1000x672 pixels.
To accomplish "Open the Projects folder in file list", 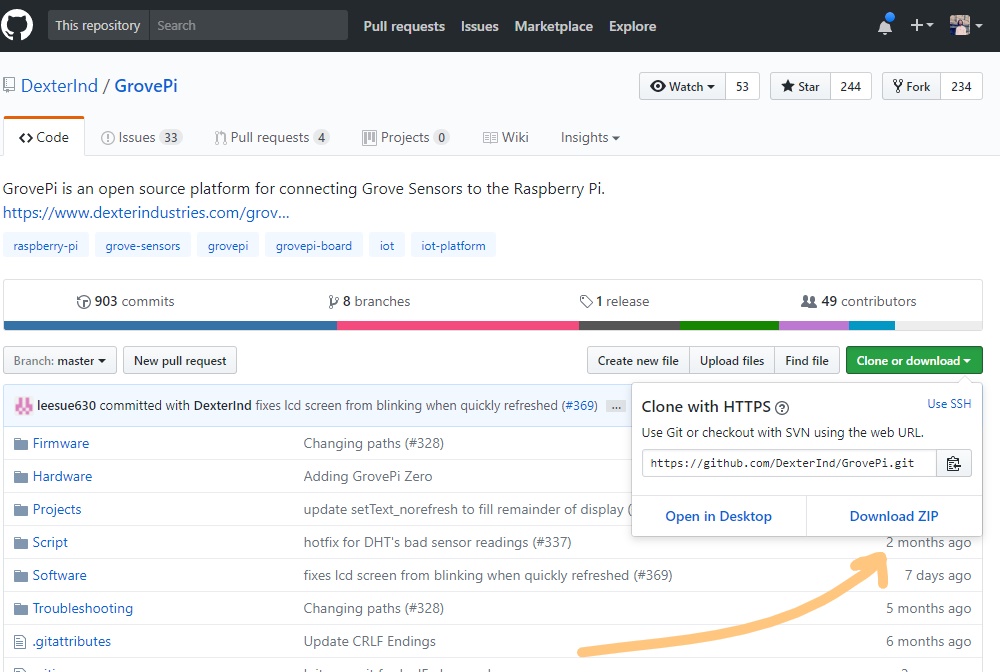I will [57, 509].
